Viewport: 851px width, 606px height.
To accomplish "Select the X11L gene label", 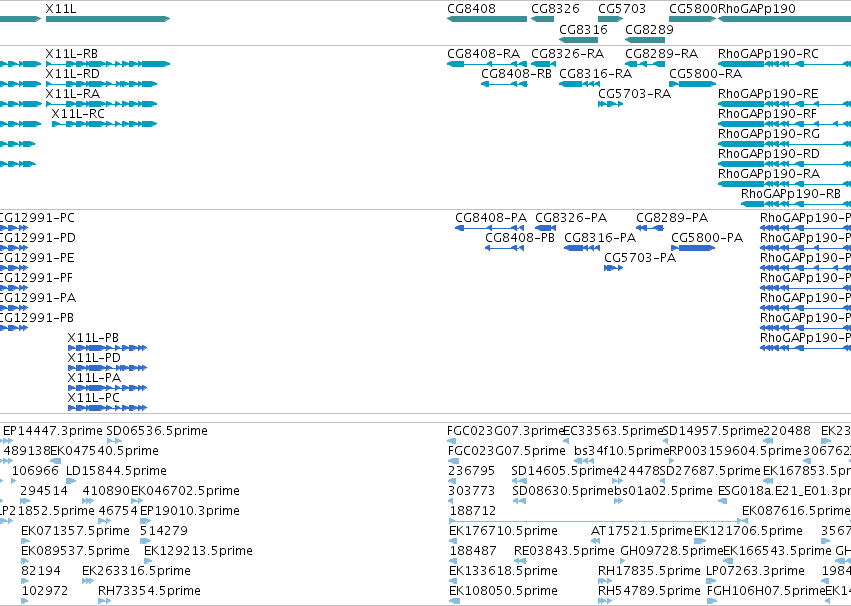I will pos(61,9).
